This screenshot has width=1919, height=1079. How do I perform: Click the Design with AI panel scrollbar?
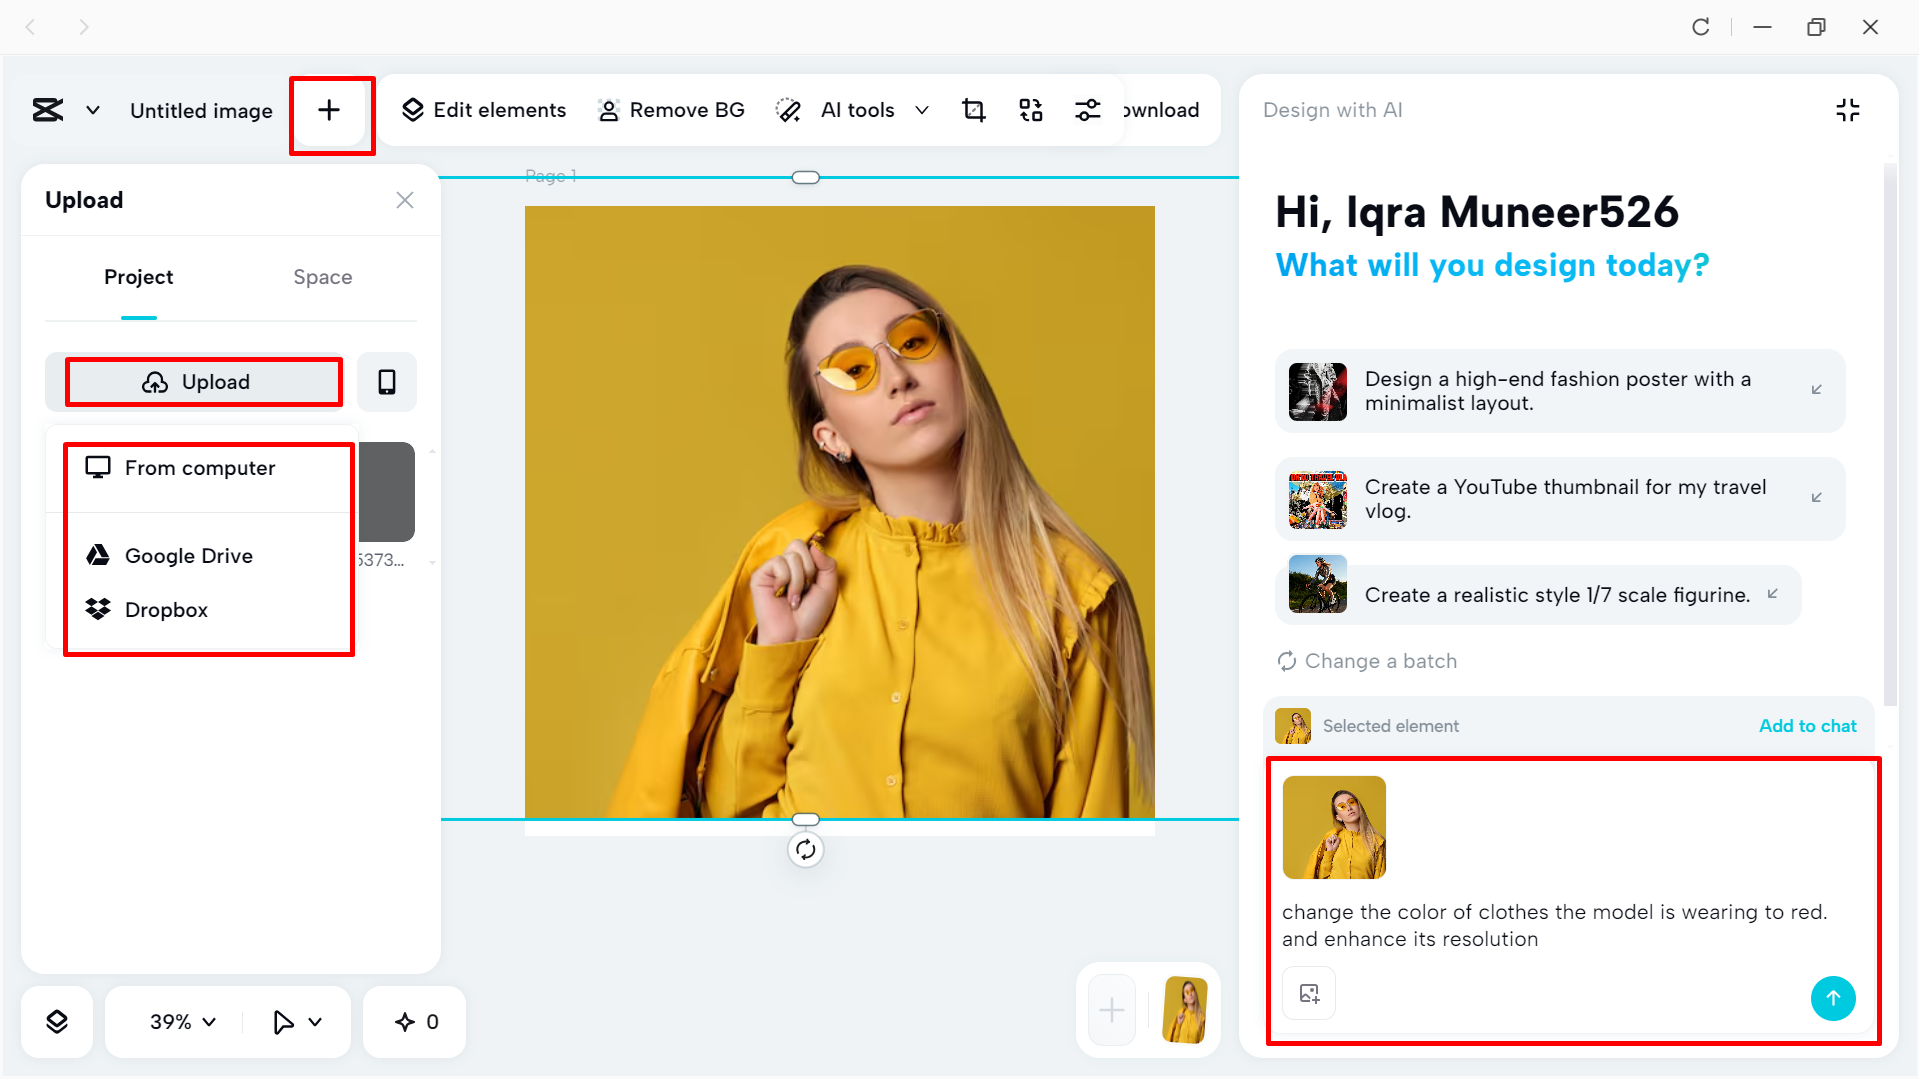pos(1889,434)
